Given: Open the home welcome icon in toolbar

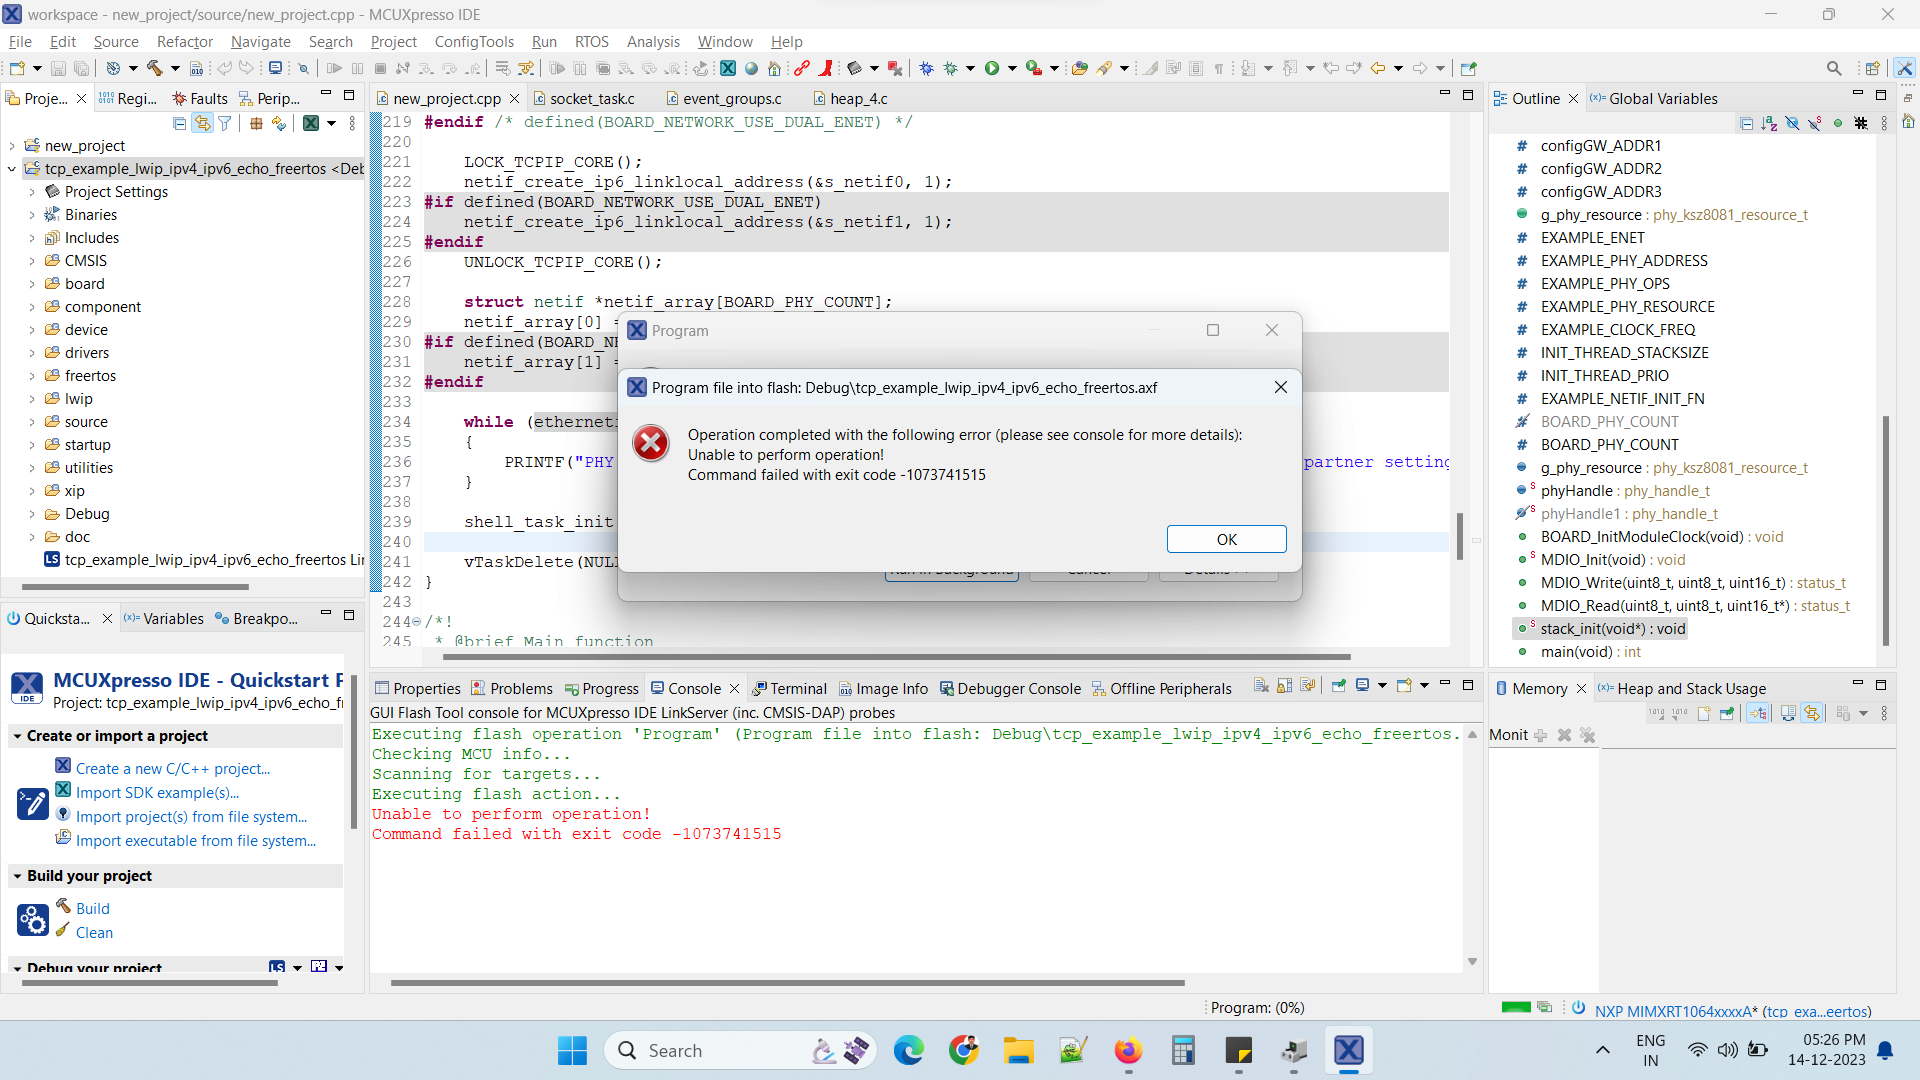Looking at the screenshot, I should pos(774,68).
